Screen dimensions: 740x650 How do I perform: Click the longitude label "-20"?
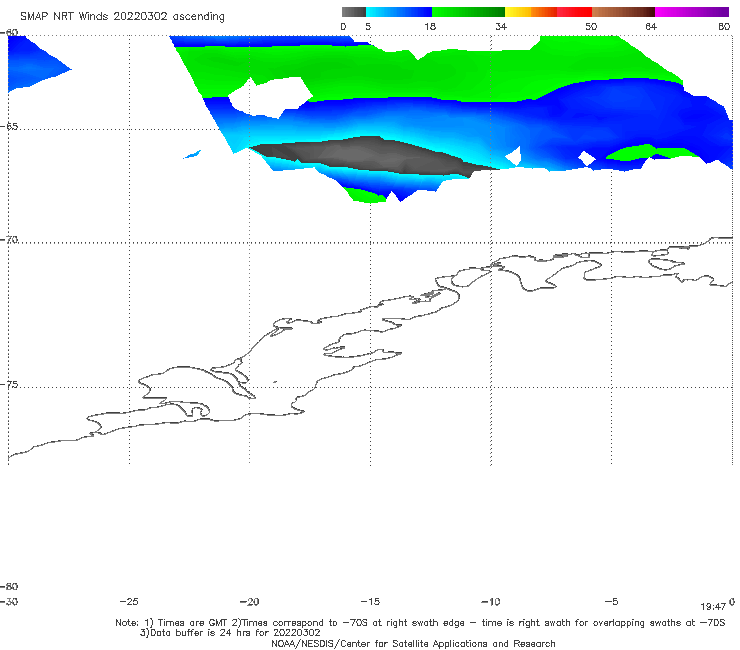pos(249,602)
